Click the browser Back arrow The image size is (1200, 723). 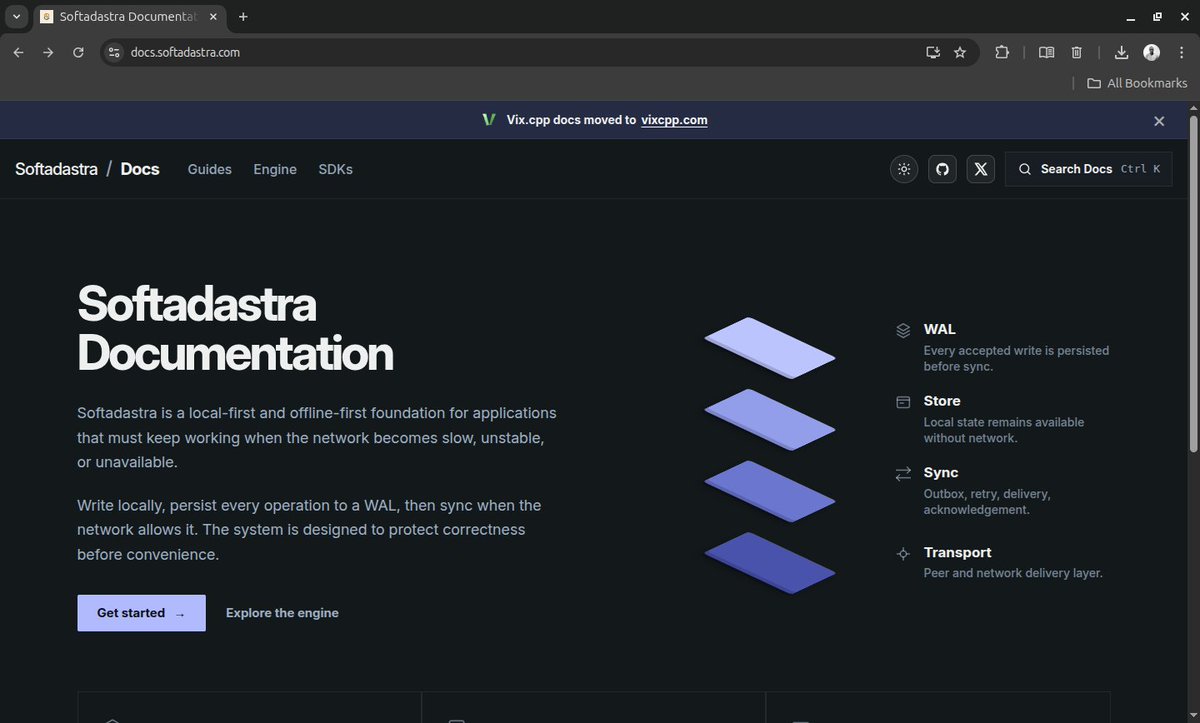(x=18, y=52)
